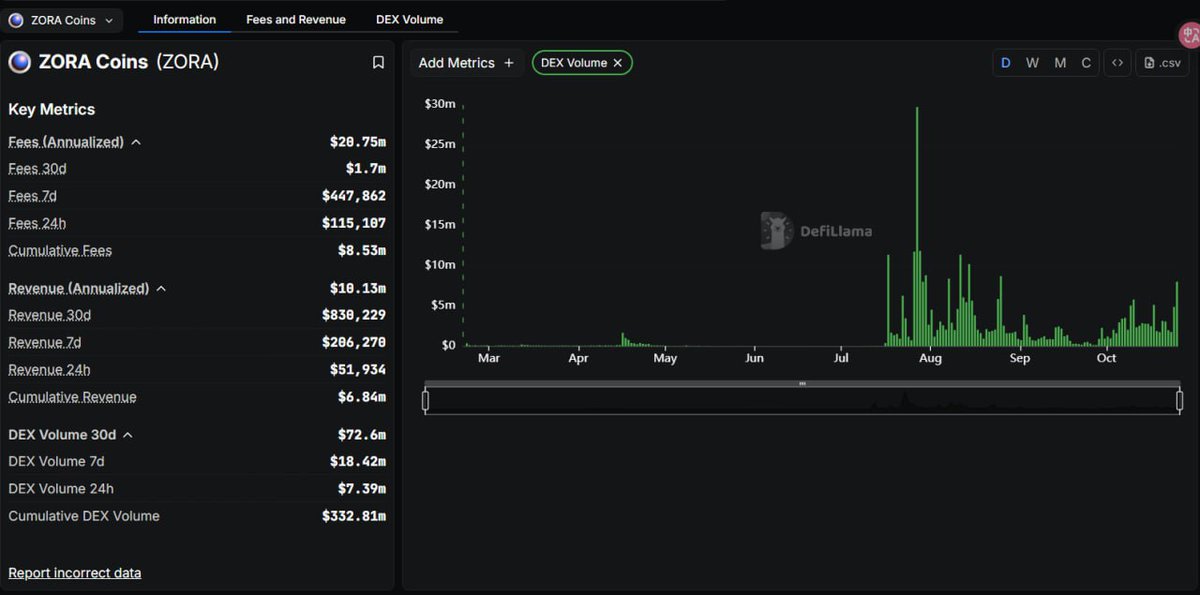
Task: Open the DEX Volume tab
Action: [x=410, y=20]
